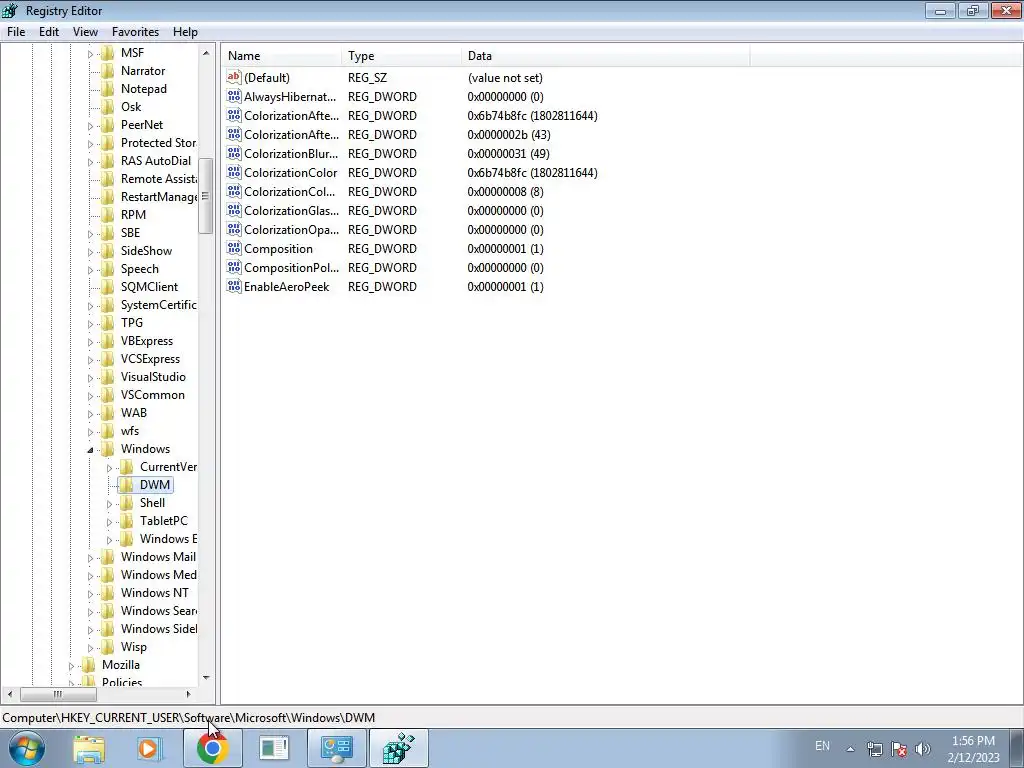This screenshot has height=768, width=1024.
Task: Expand the Speech key
Action: 90,270
